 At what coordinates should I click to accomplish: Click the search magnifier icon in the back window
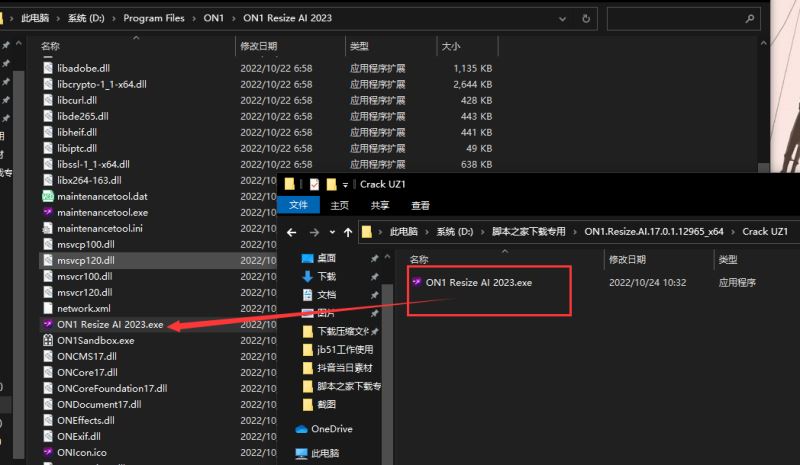point(749,18)
